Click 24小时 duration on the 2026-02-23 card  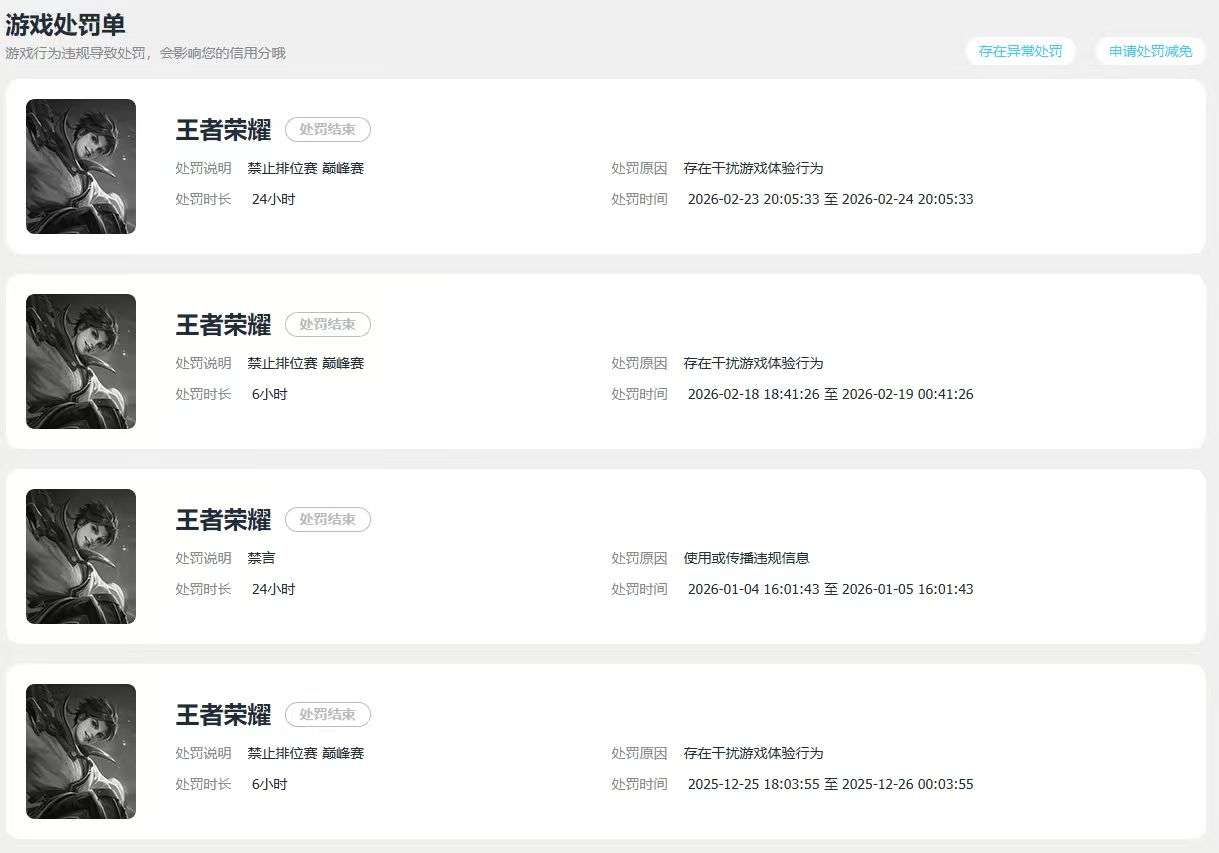tap(274, 199)
